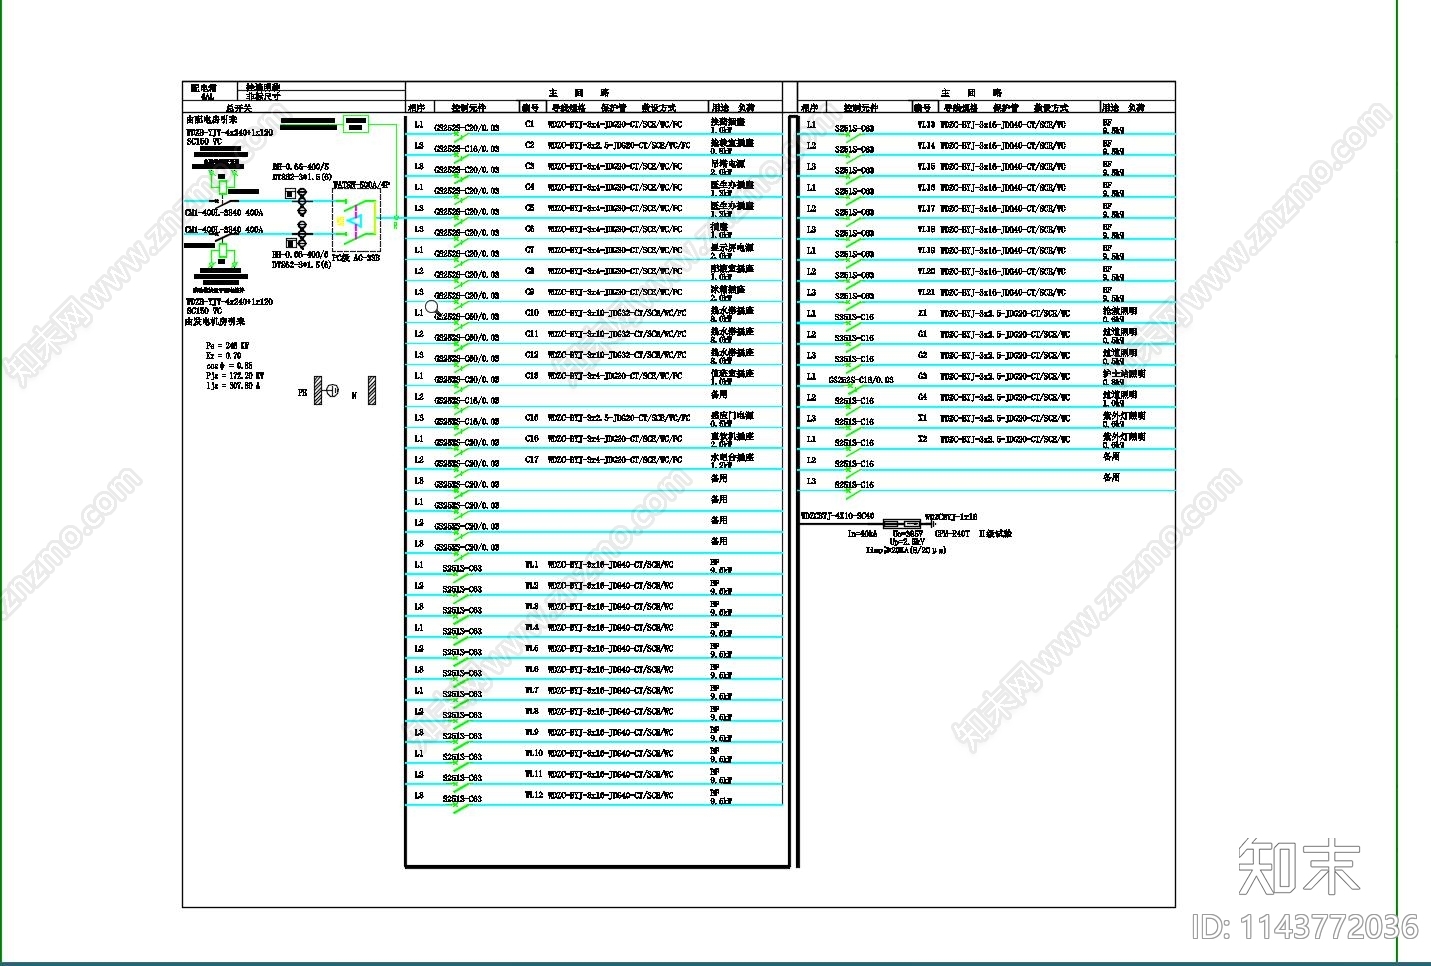Viewport: 1431px width, 966px height.
Task: Click the Pe = 246 kW load calculation text
Action: click(227, 345)
